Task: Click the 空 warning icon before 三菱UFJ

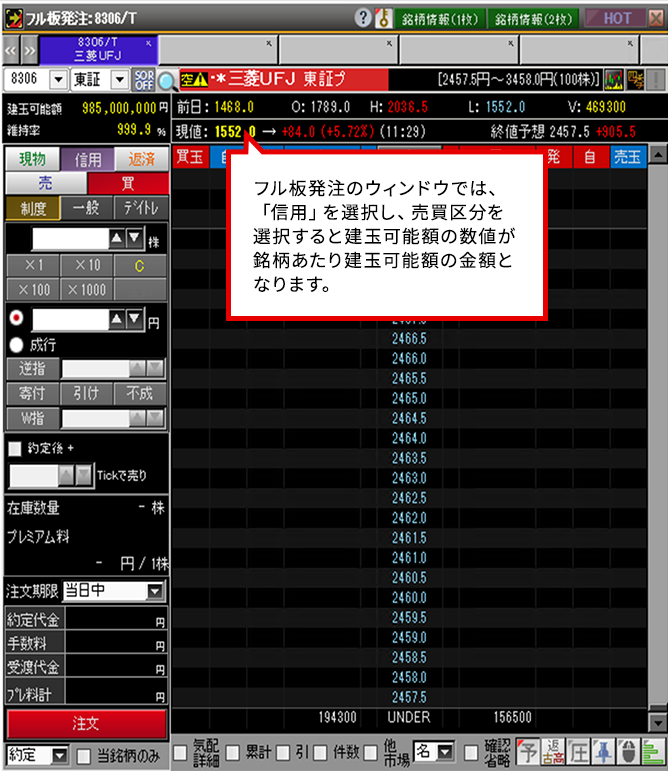Action: coord(194,79)
